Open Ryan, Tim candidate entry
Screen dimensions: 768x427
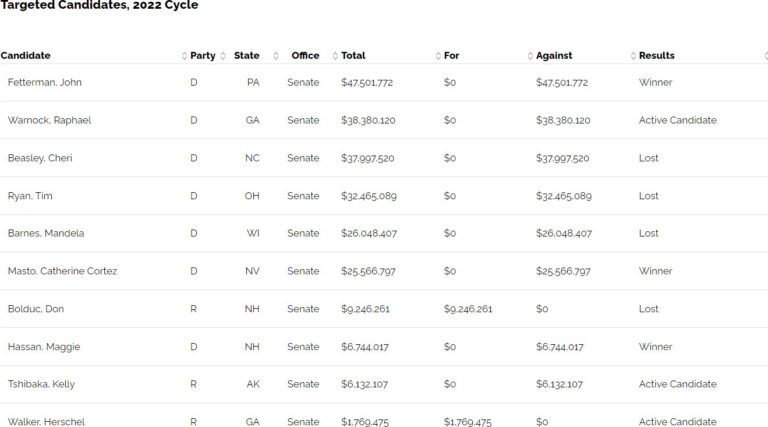pos(30,195)
